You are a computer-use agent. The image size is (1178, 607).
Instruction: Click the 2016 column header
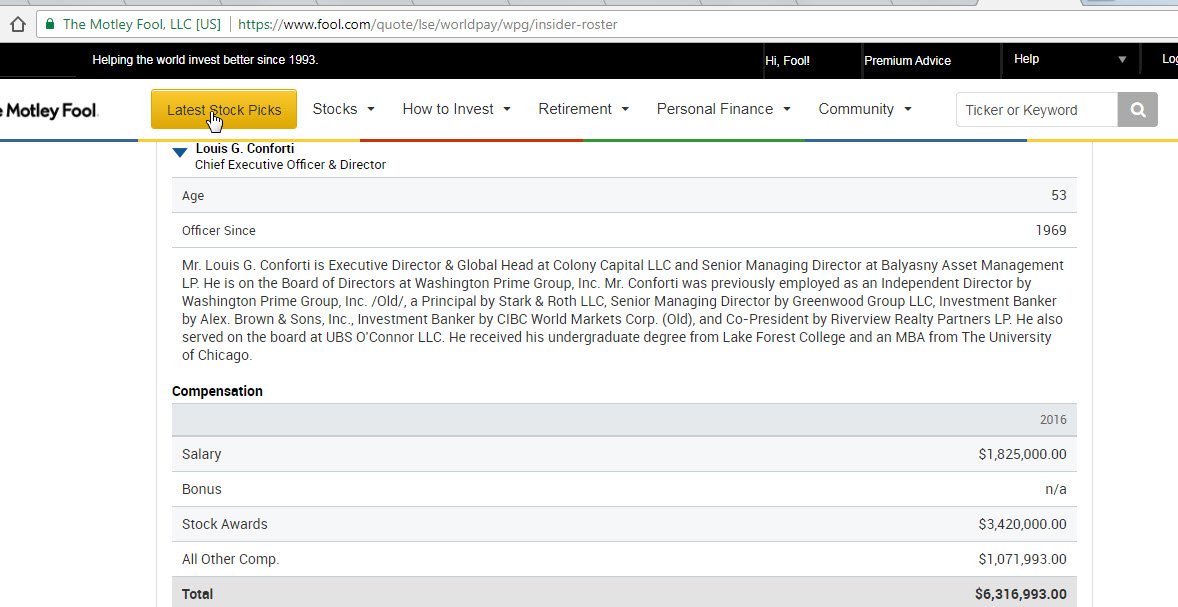(1053, 420)
